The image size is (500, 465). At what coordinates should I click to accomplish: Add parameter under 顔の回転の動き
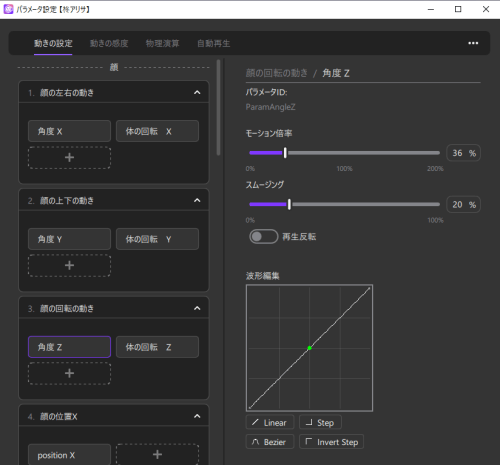point(69,373)
